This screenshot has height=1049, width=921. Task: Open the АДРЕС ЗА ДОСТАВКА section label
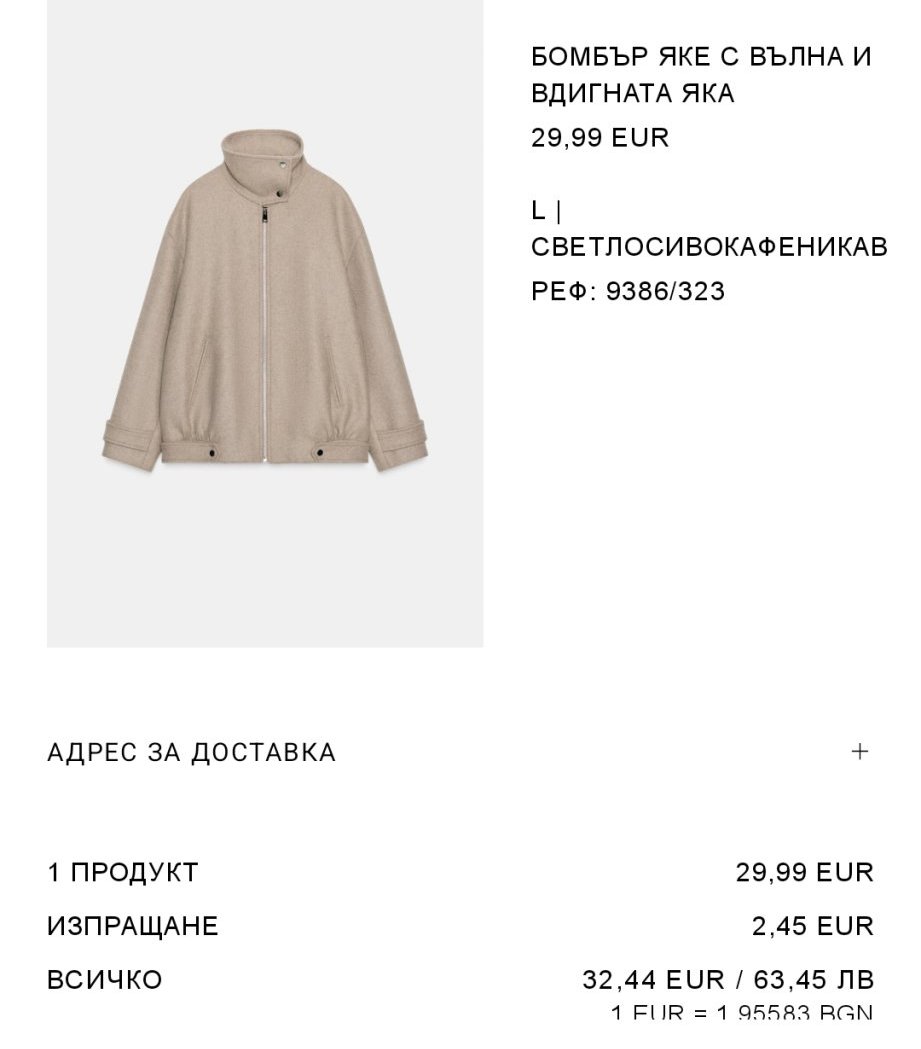[x=191, y=752]
